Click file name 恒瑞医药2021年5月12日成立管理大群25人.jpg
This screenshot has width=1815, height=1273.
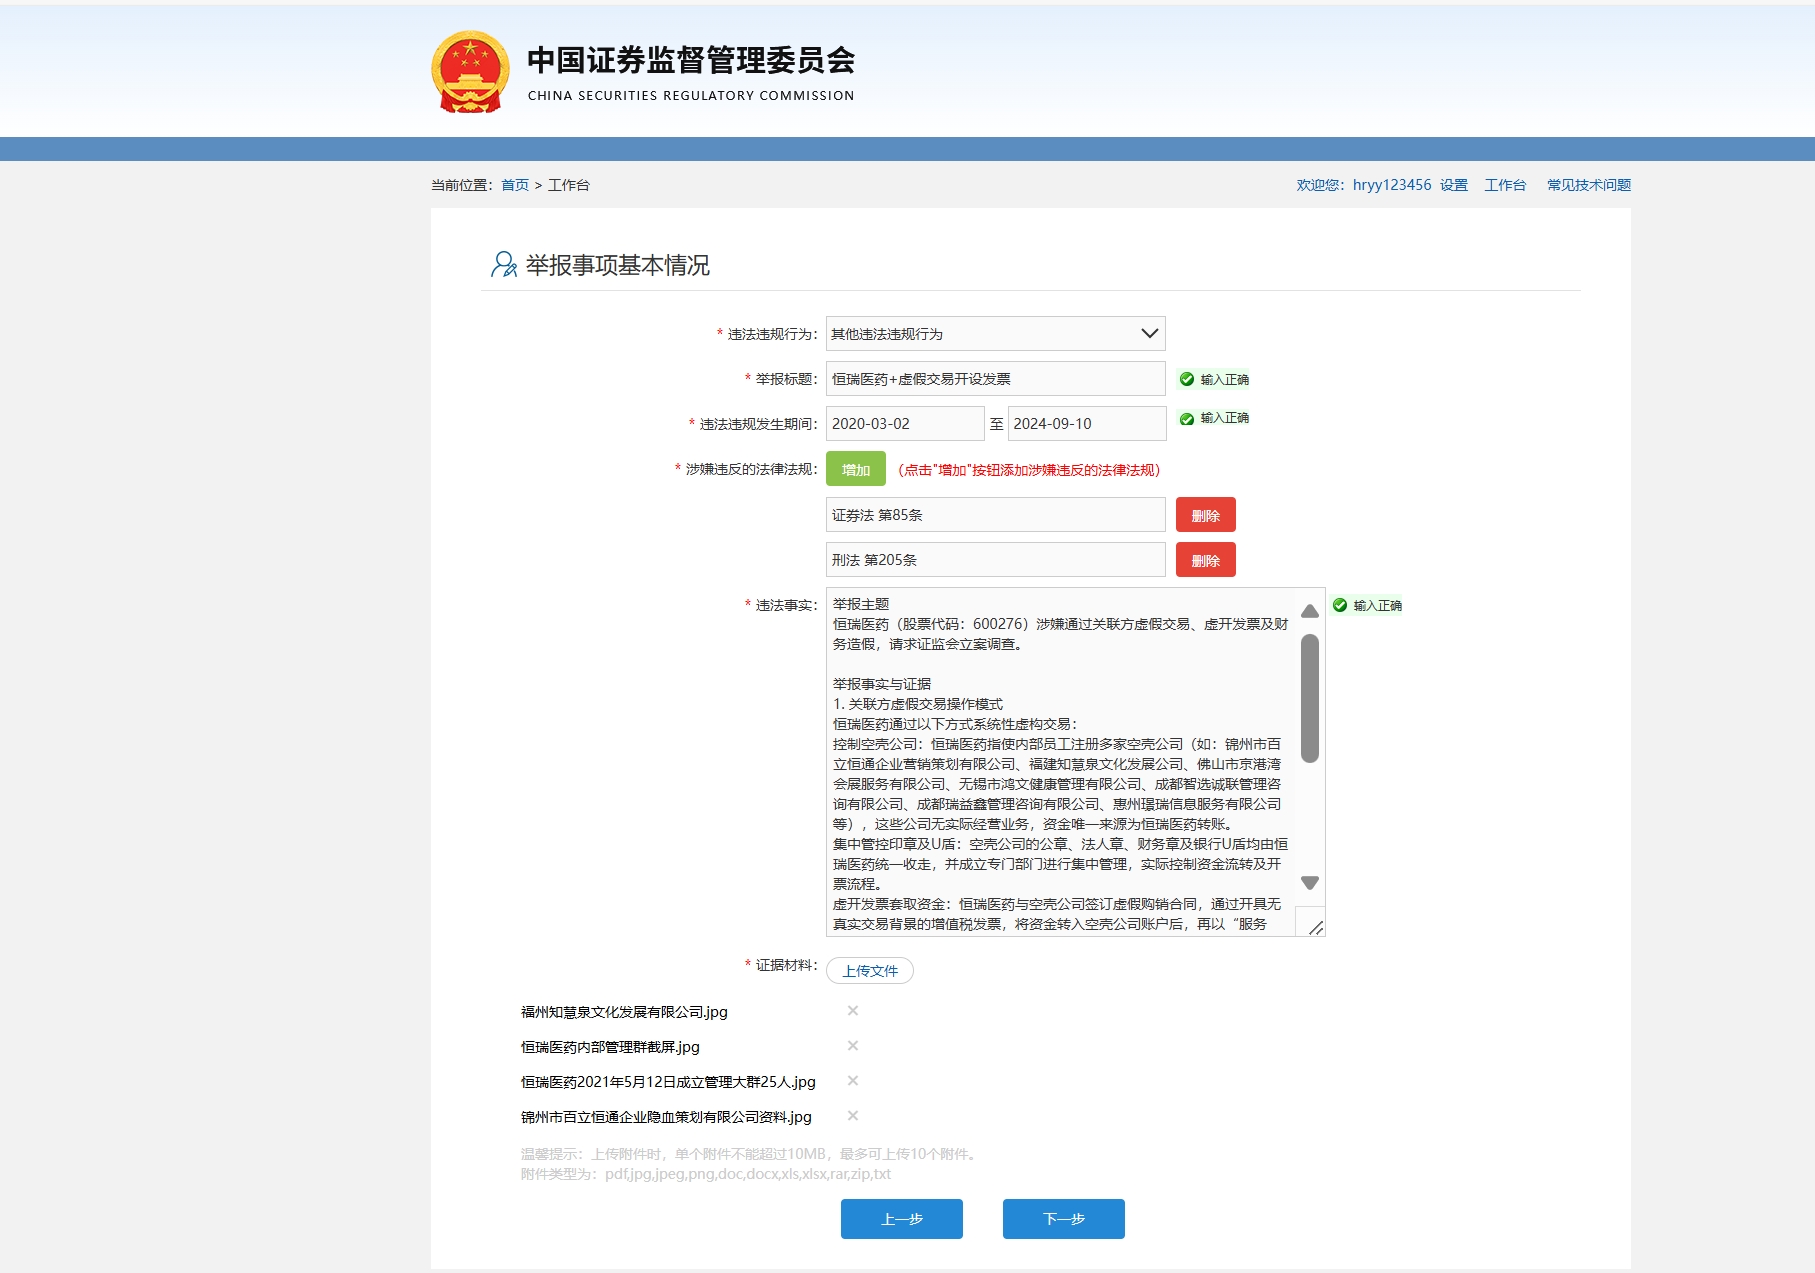pos(668,1082)
